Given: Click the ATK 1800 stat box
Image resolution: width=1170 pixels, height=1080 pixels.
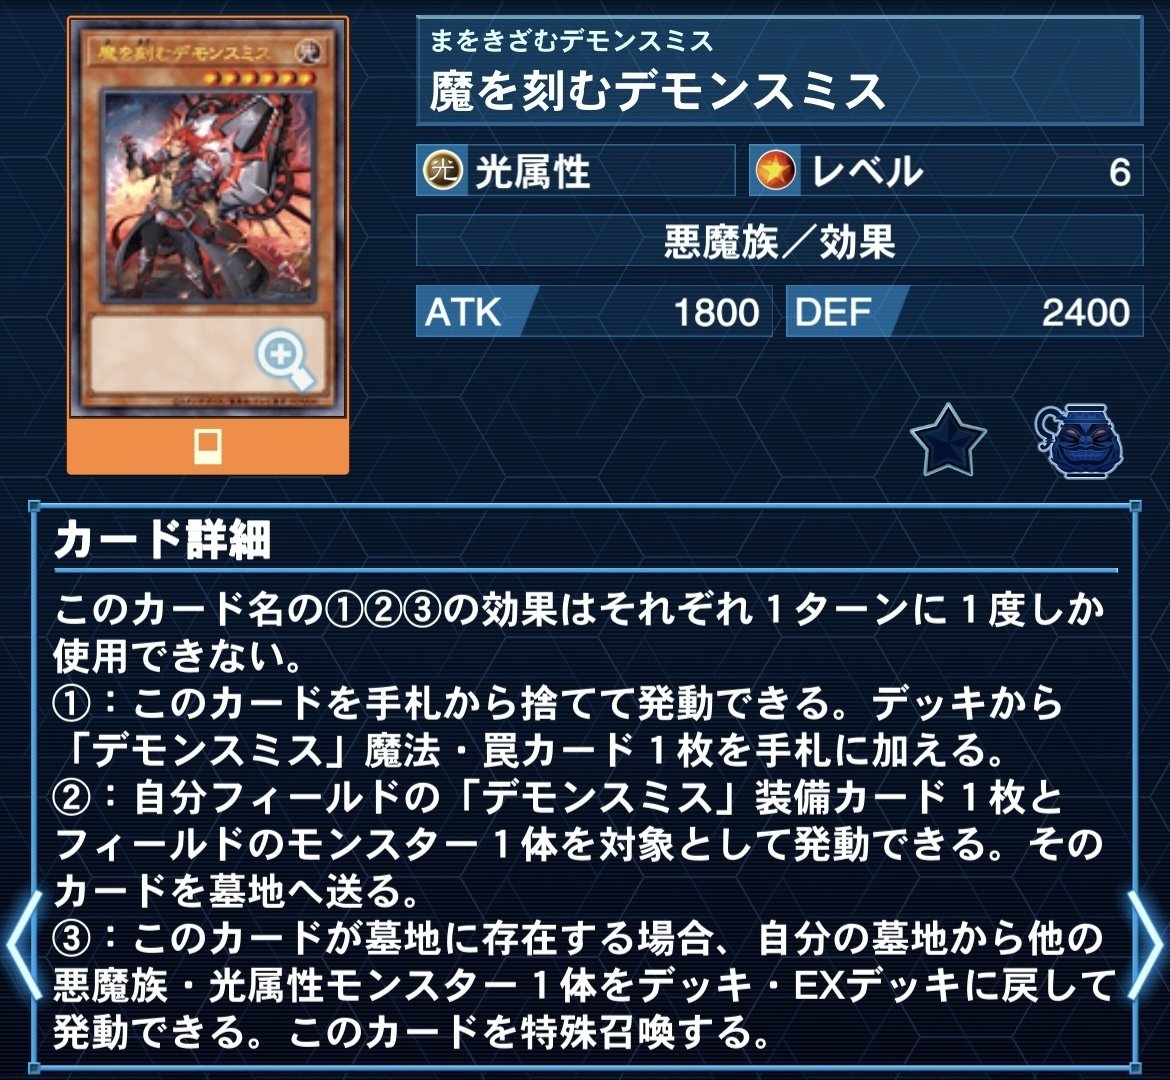Looking at the screenshot, I should 593,311.
